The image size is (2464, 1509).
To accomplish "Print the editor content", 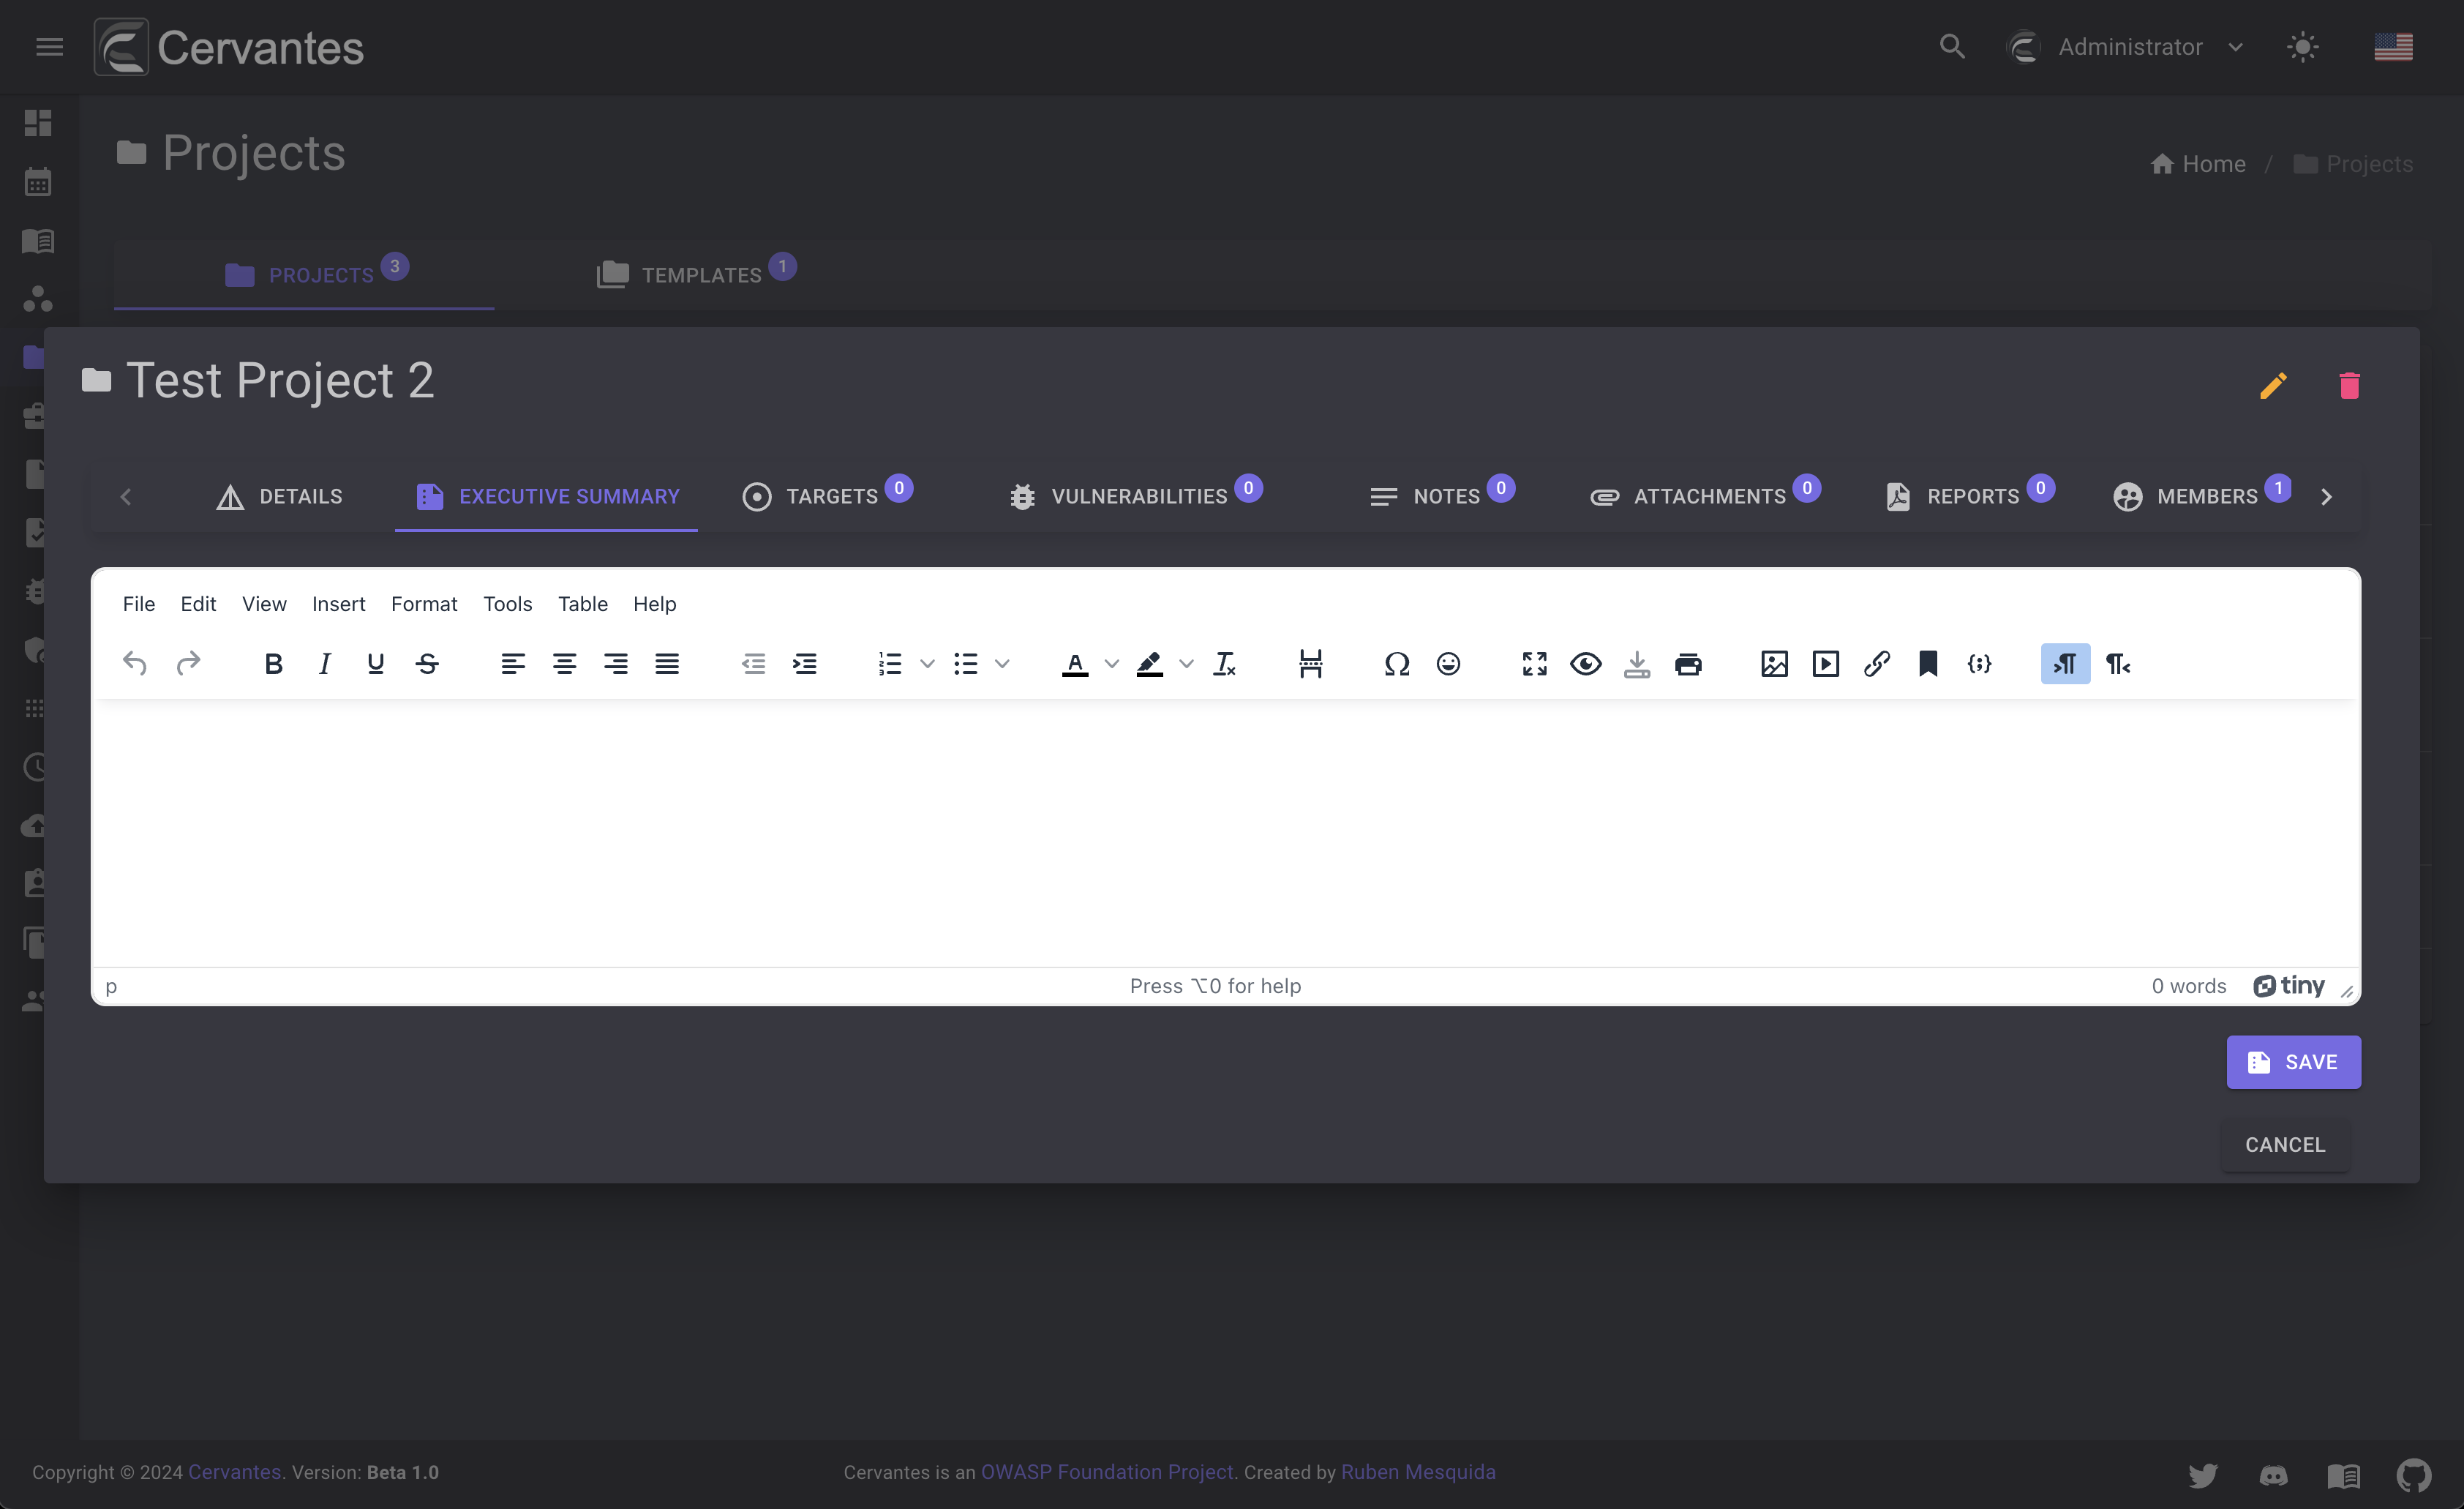I will click(x=1688, y=664).
